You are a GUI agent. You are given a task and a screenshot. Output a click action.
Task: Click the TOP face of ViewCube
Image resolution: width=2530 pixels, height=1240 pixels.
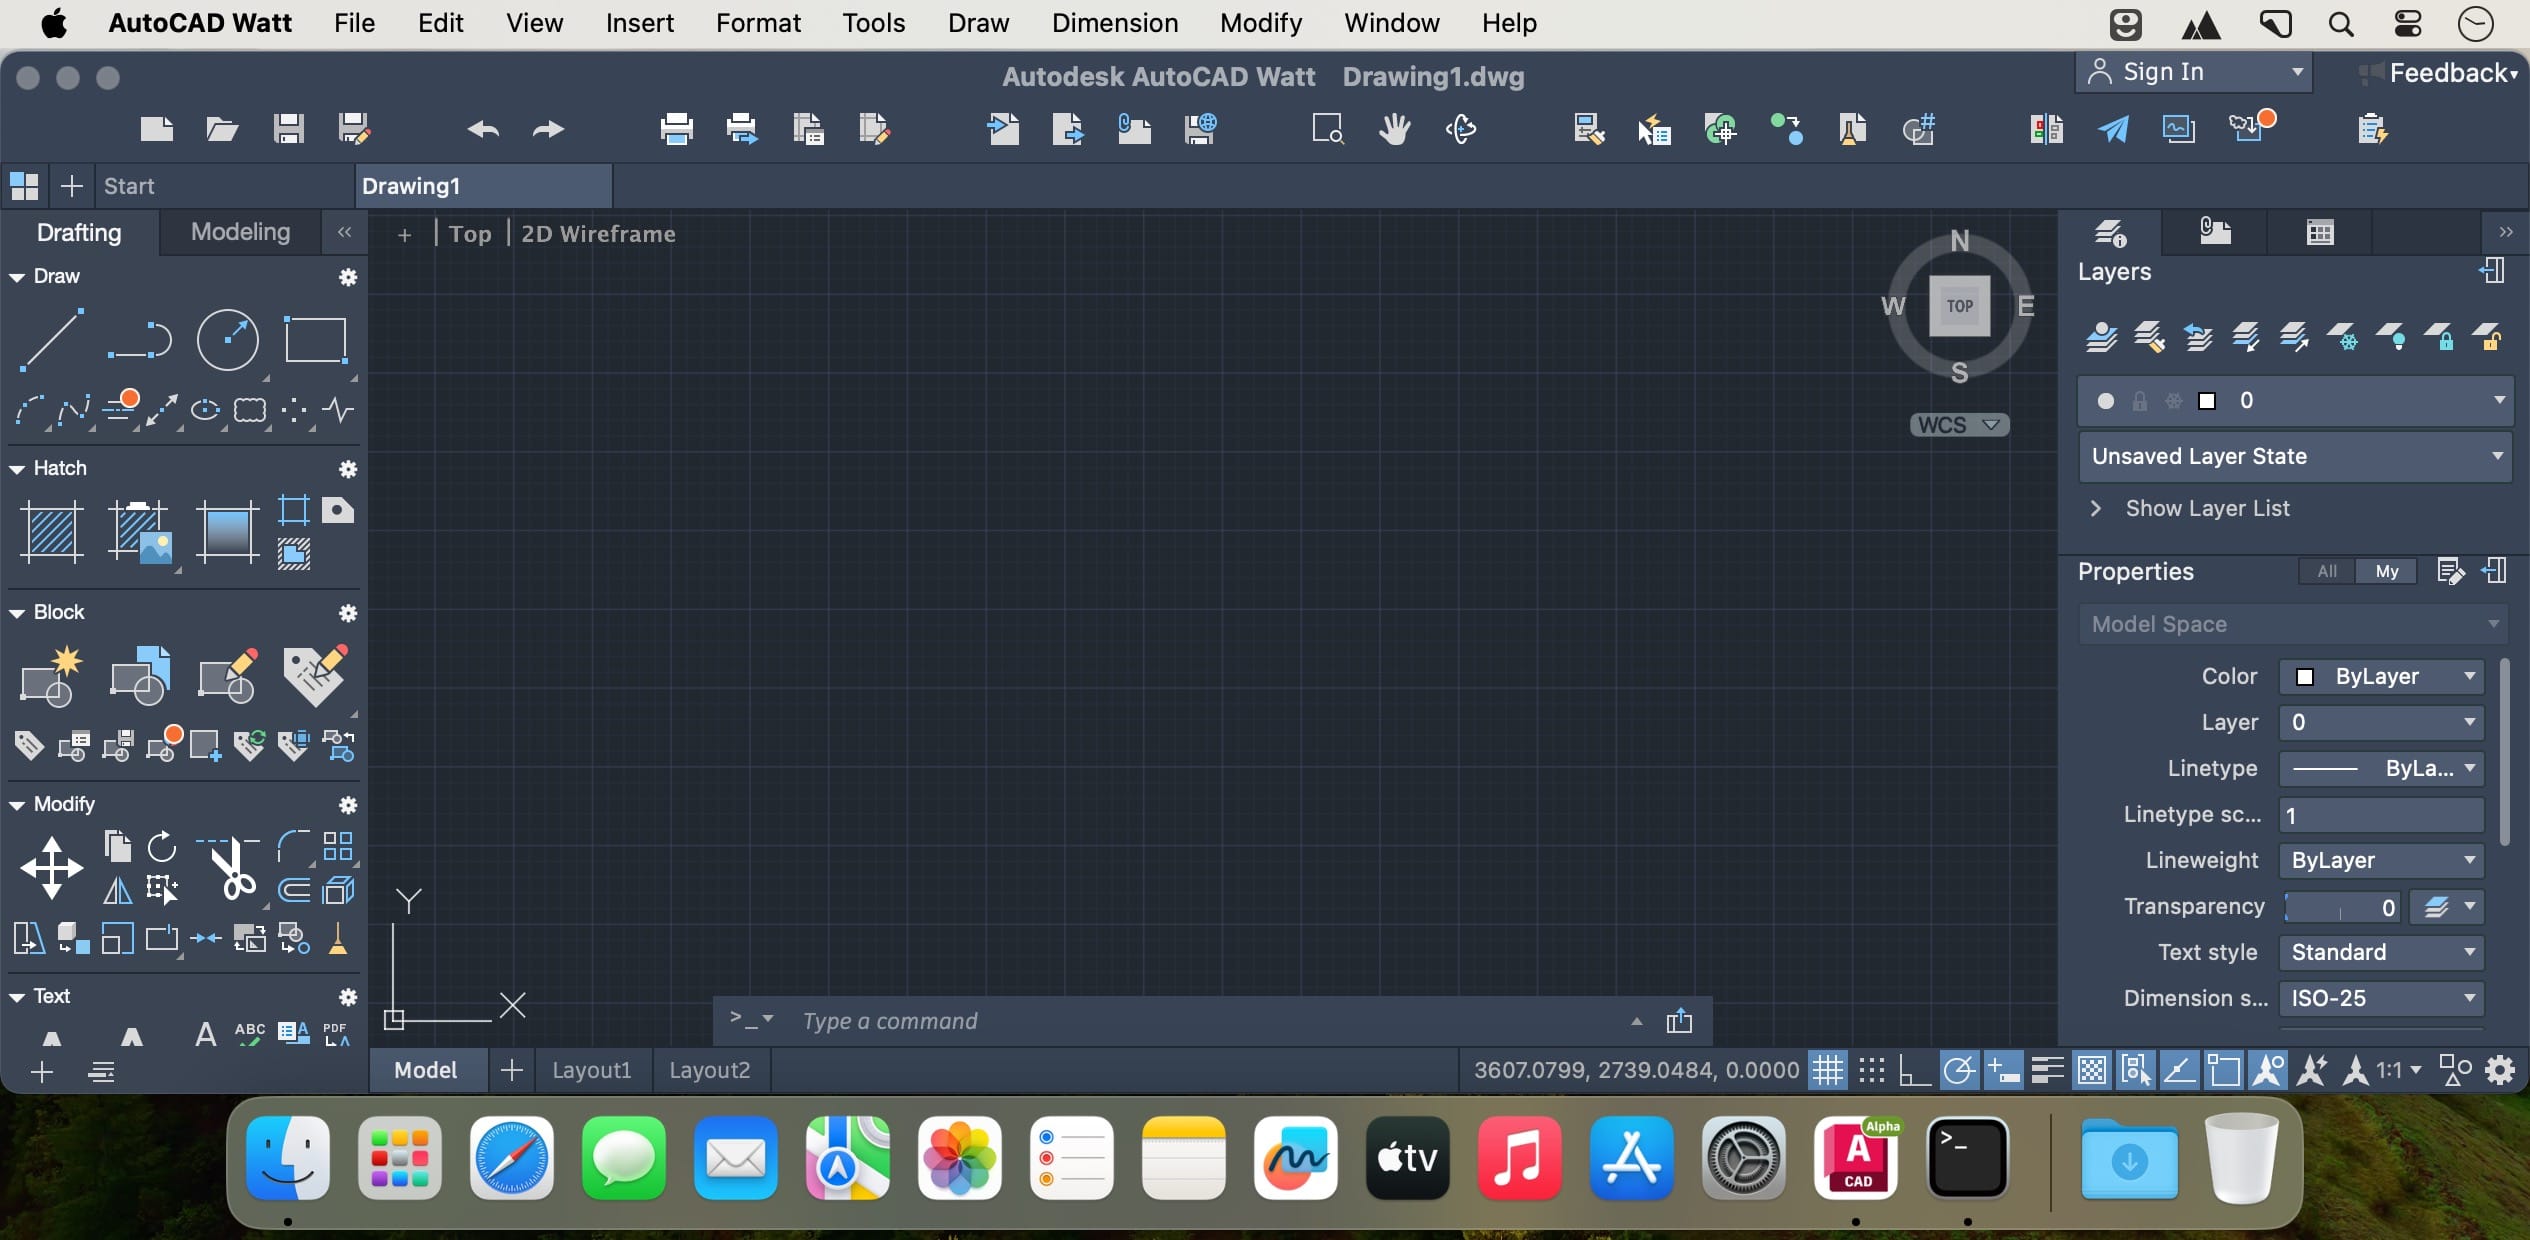tap(1959, 306)
